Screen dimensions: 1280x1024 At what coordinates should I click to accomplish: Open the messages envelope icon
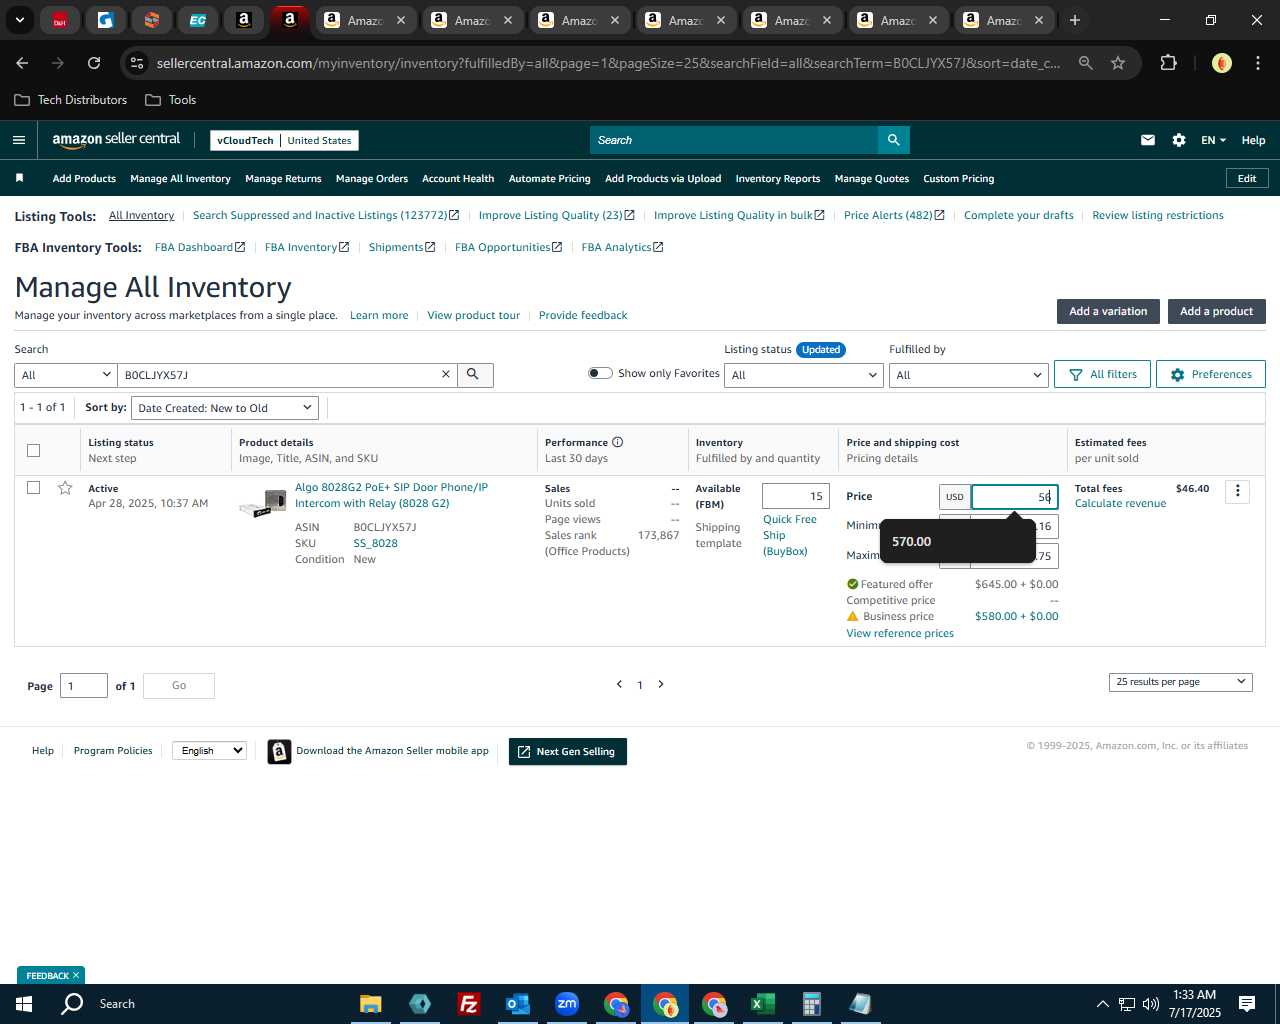[x=1148, y=140]
